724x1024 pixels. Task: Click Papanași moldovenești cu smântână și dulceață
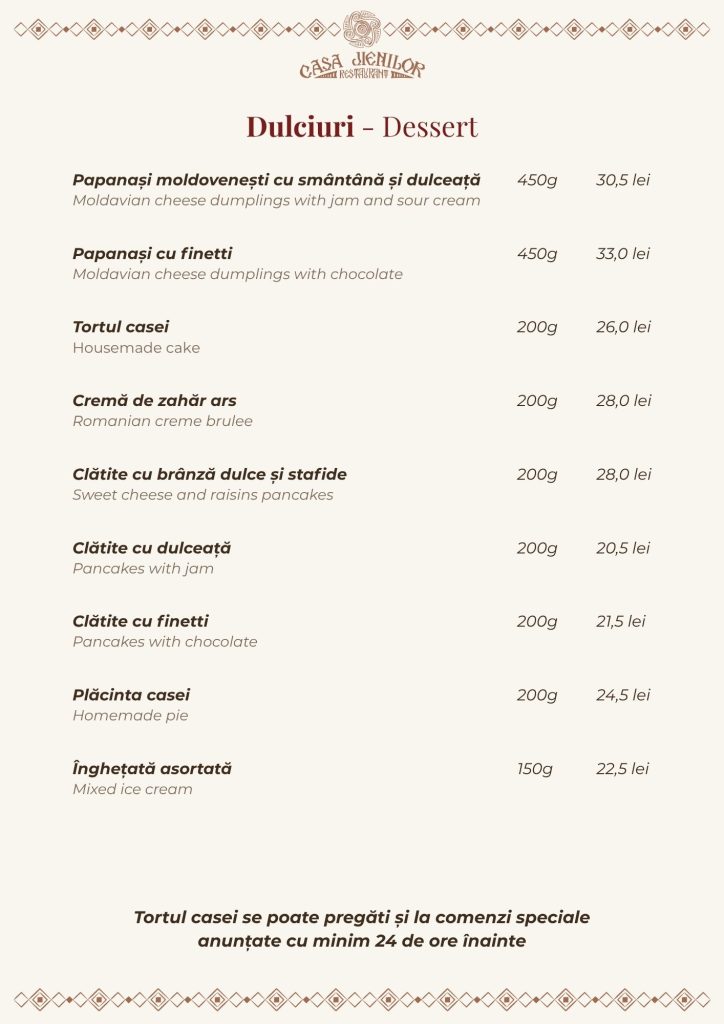(x=276, y=180)
